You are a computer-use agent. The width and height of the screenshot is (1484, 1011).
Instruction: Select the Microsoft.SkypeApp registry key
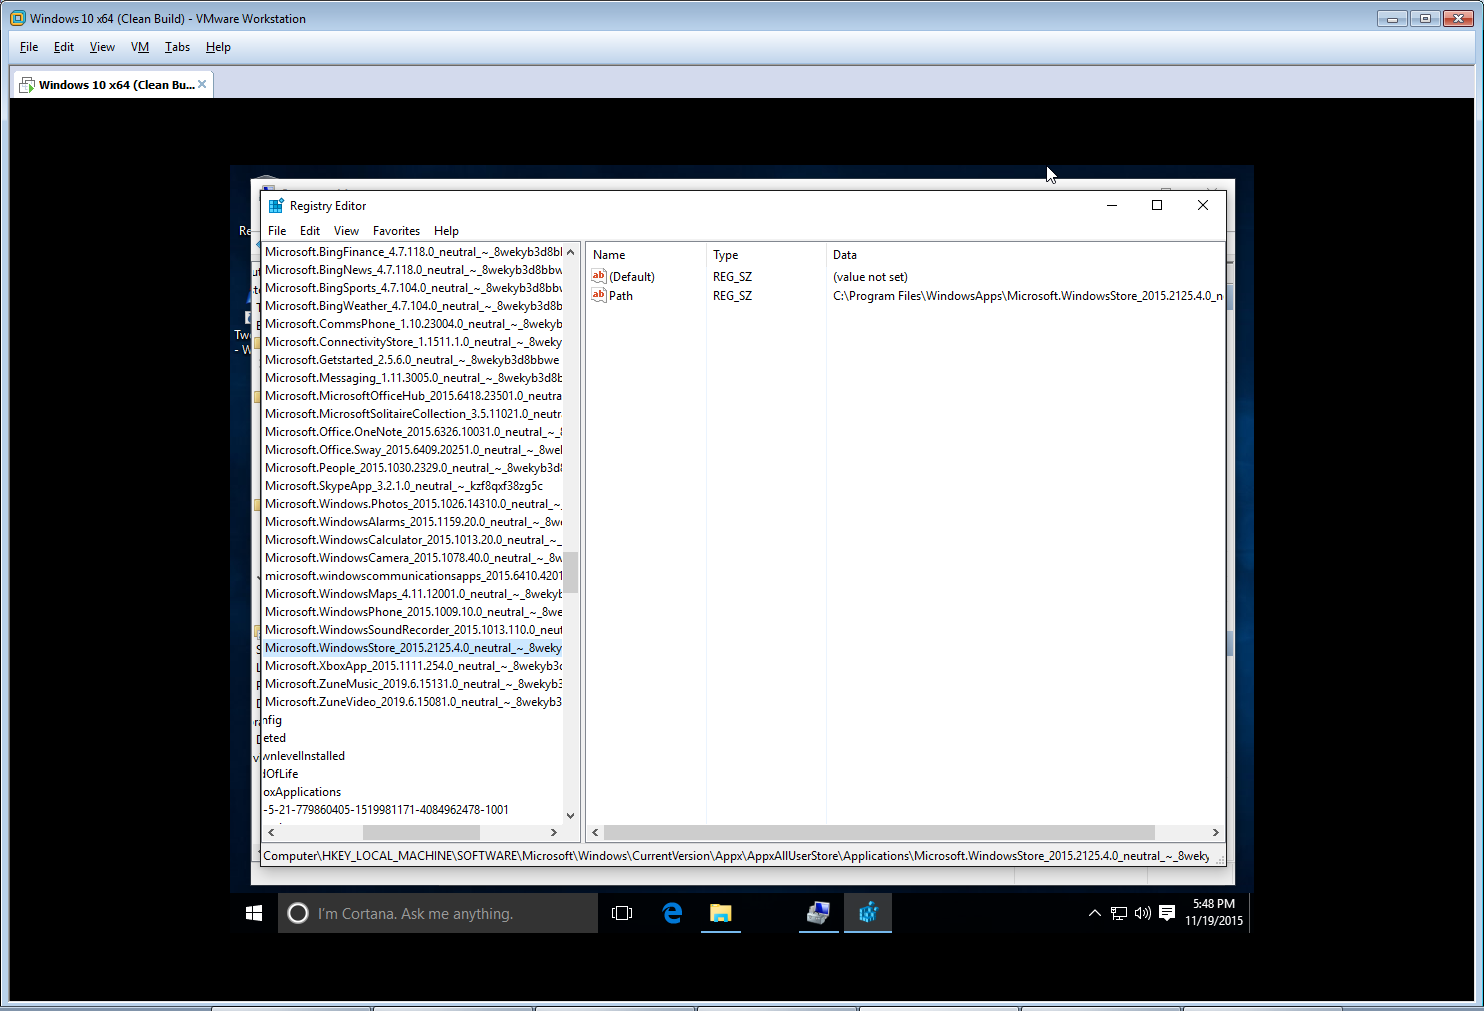pyautogui.click(x=403, y=486)
